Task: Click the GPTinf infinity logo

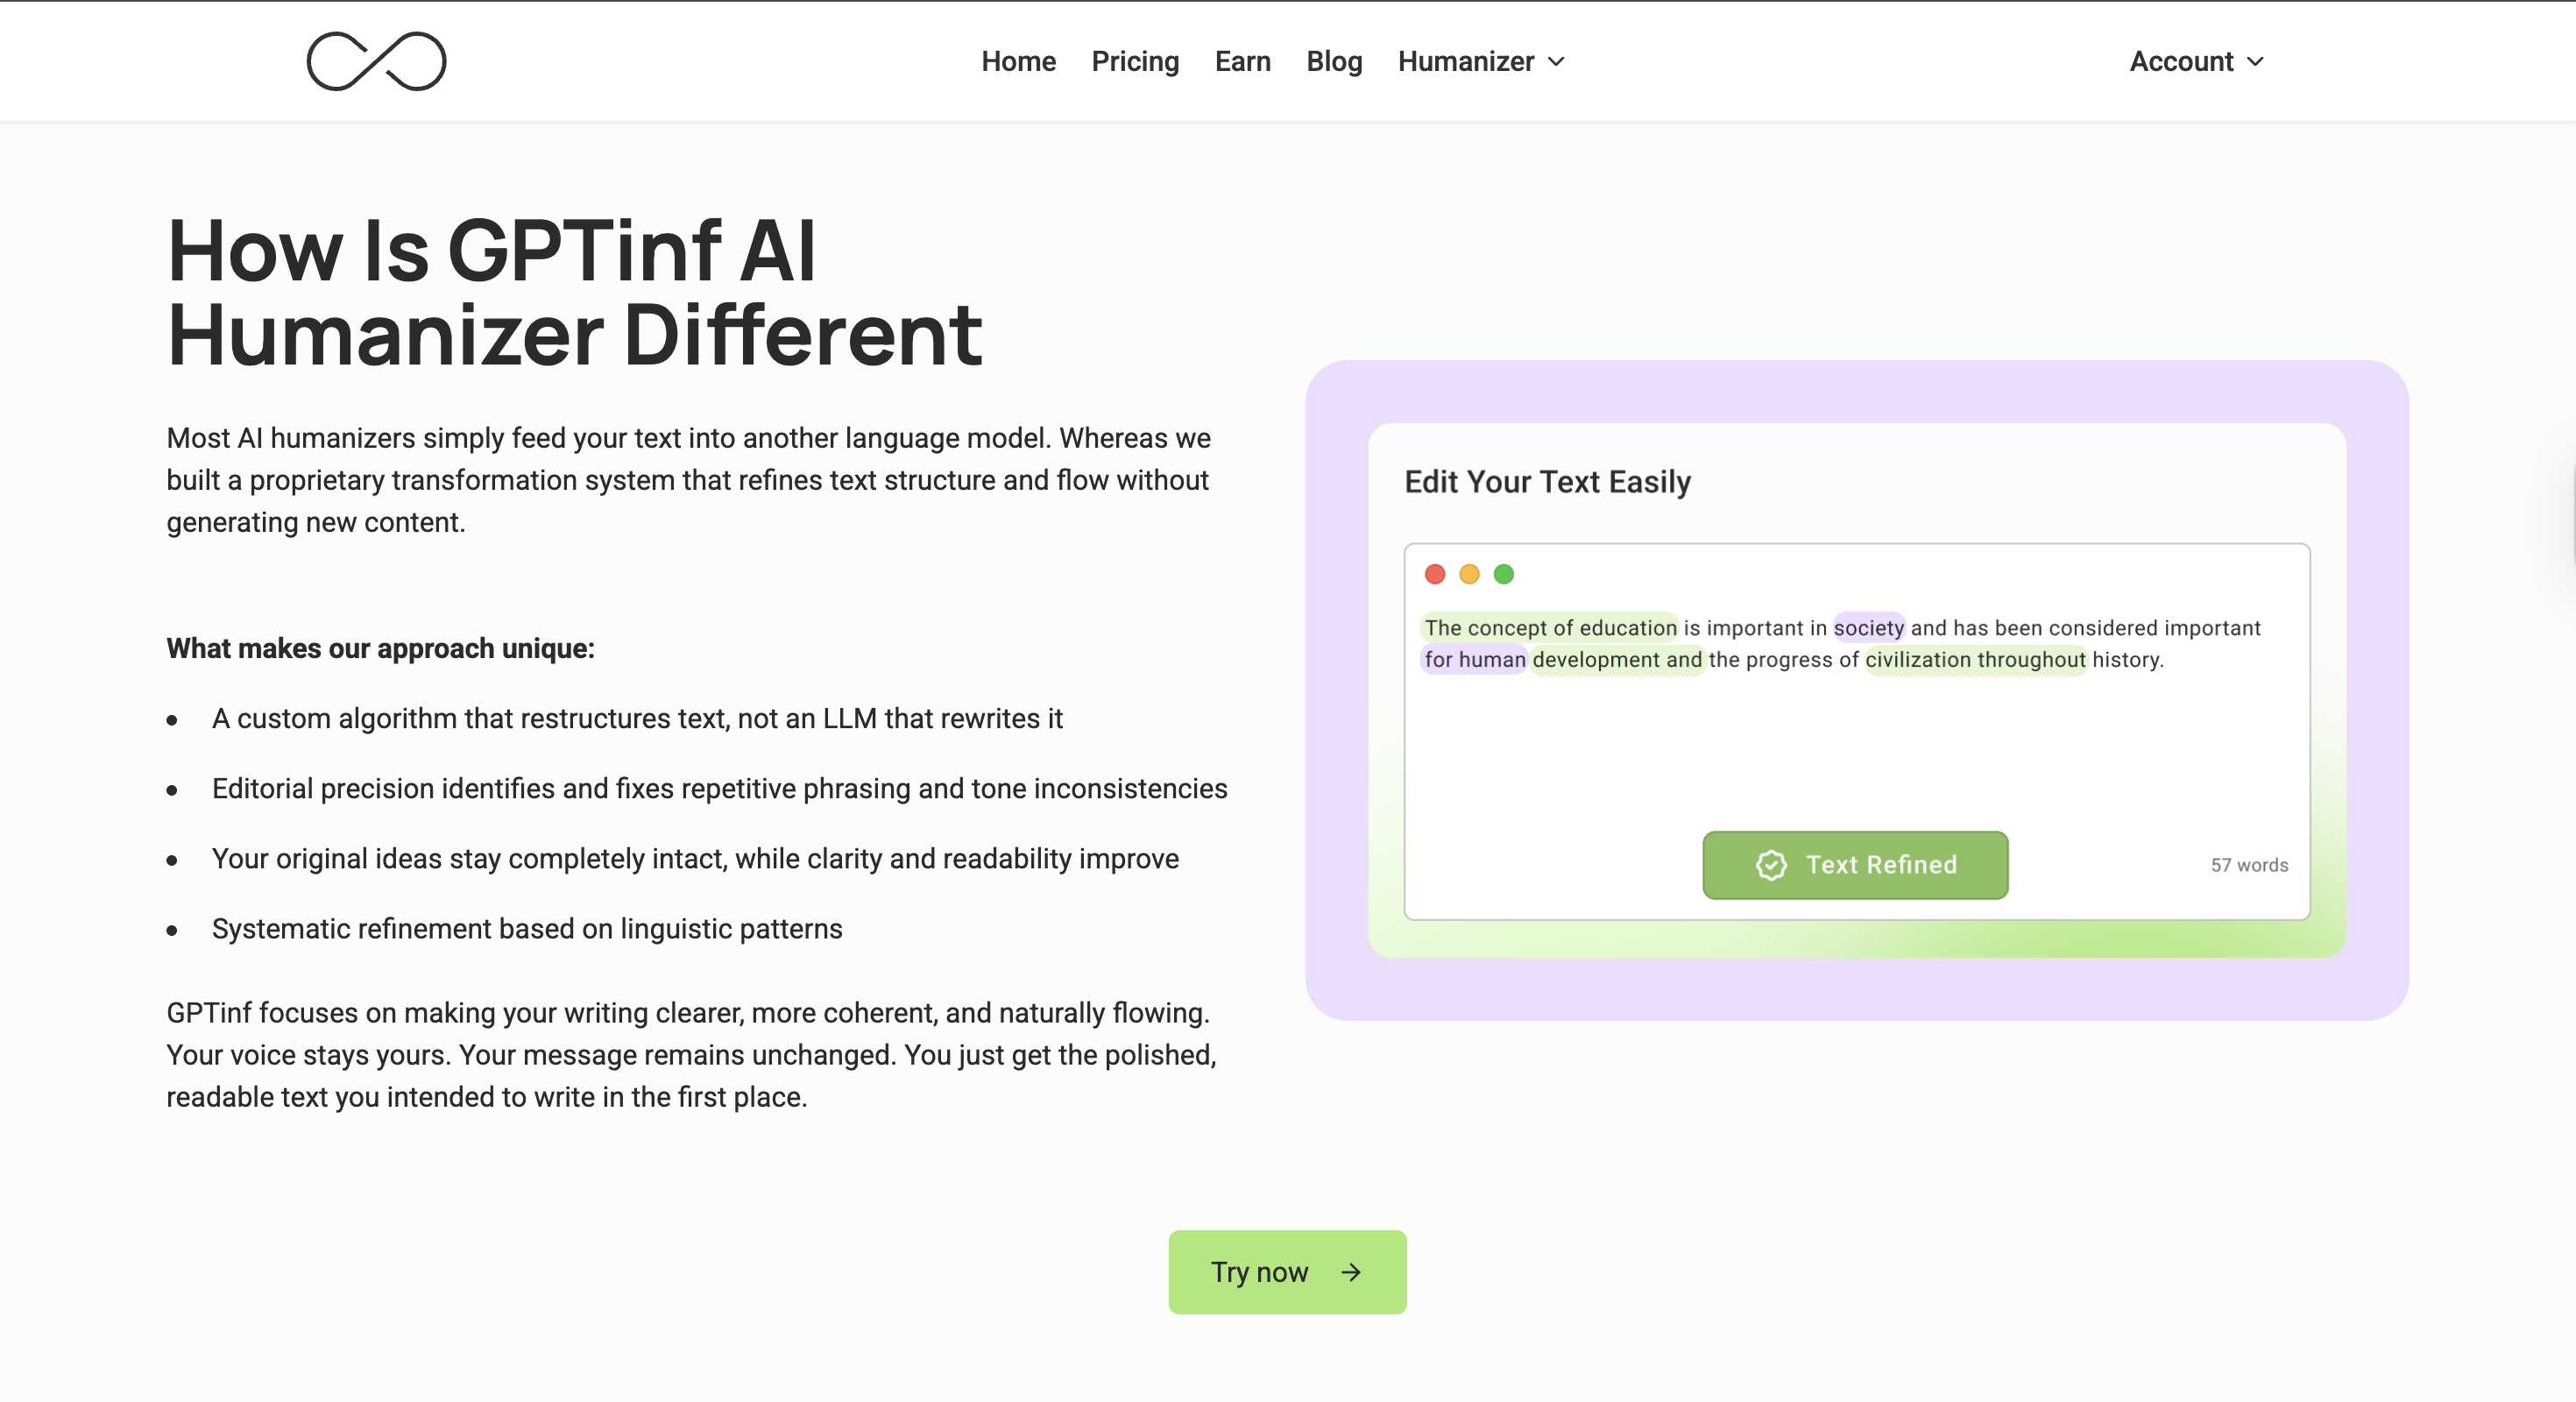Action: coord(376,61)
